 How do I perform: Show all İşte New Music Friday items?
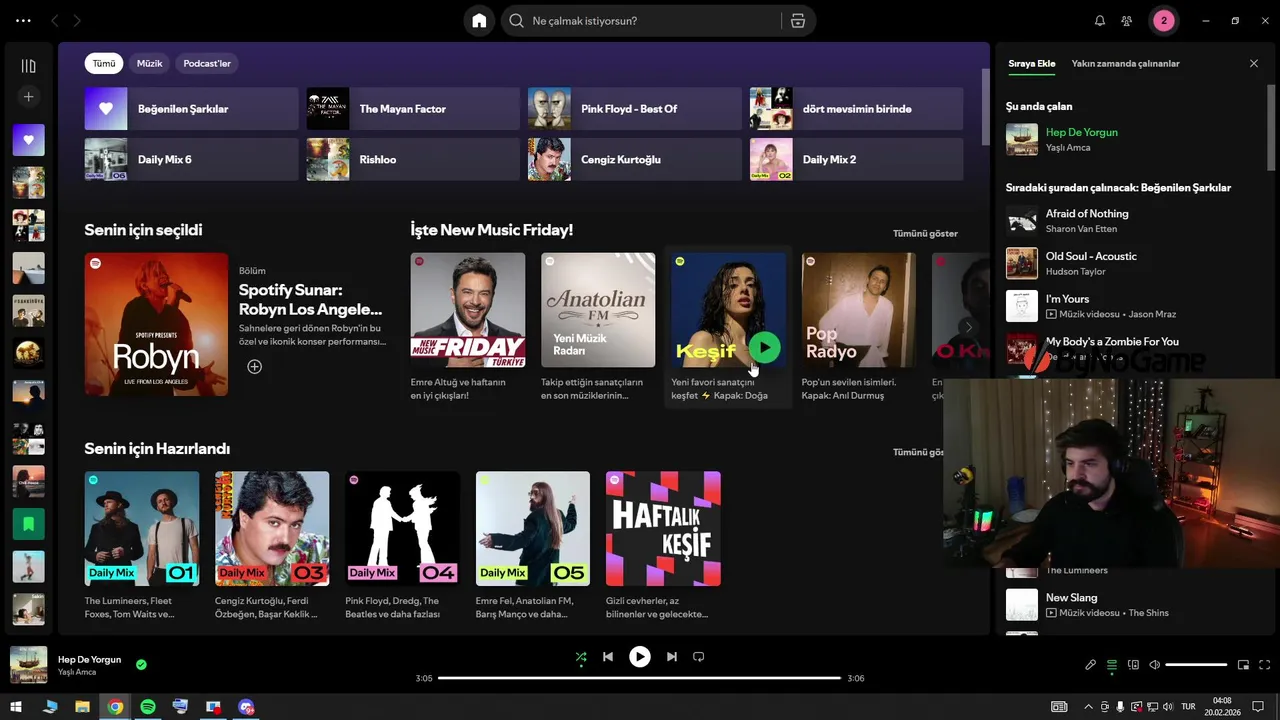click(925, 233)
